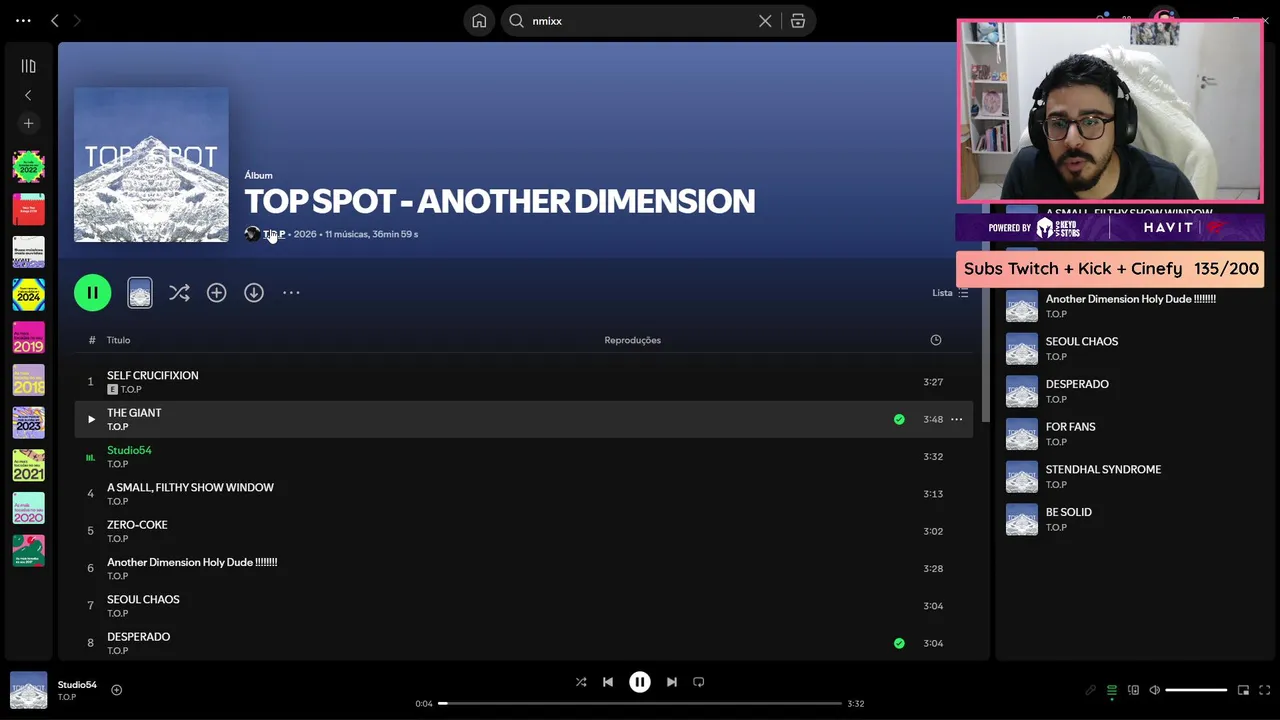Screen dimensions: 1280x720
Task: Toggle the saved checkmark on THE GIANT
Action: tap(899, 419)
